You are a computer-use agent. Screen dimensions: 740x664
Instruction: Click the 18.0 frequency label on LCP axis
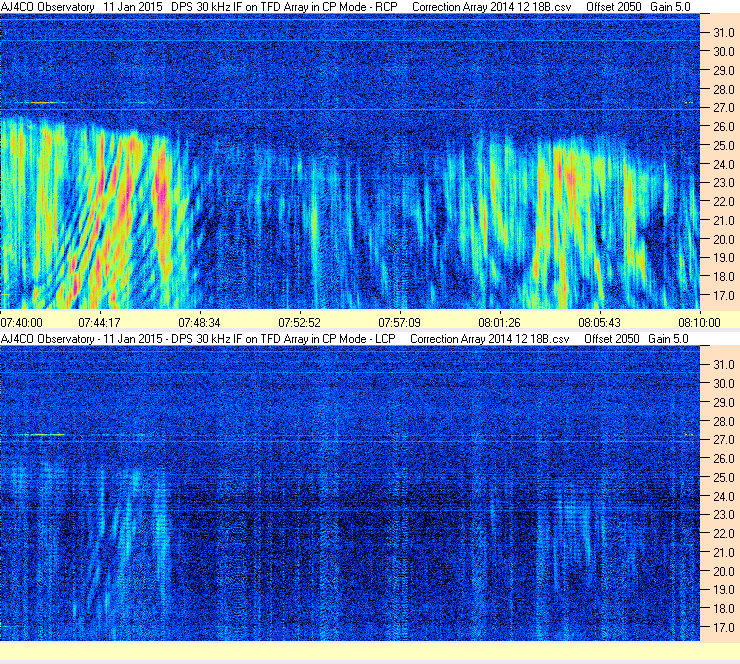(723, 609)
